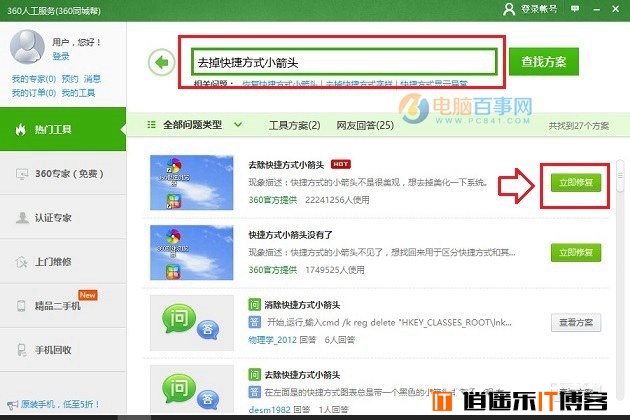630x420 pixels.
Task: Click the blue 答 tag before cmd answer
Action: (x=254, y=322)
